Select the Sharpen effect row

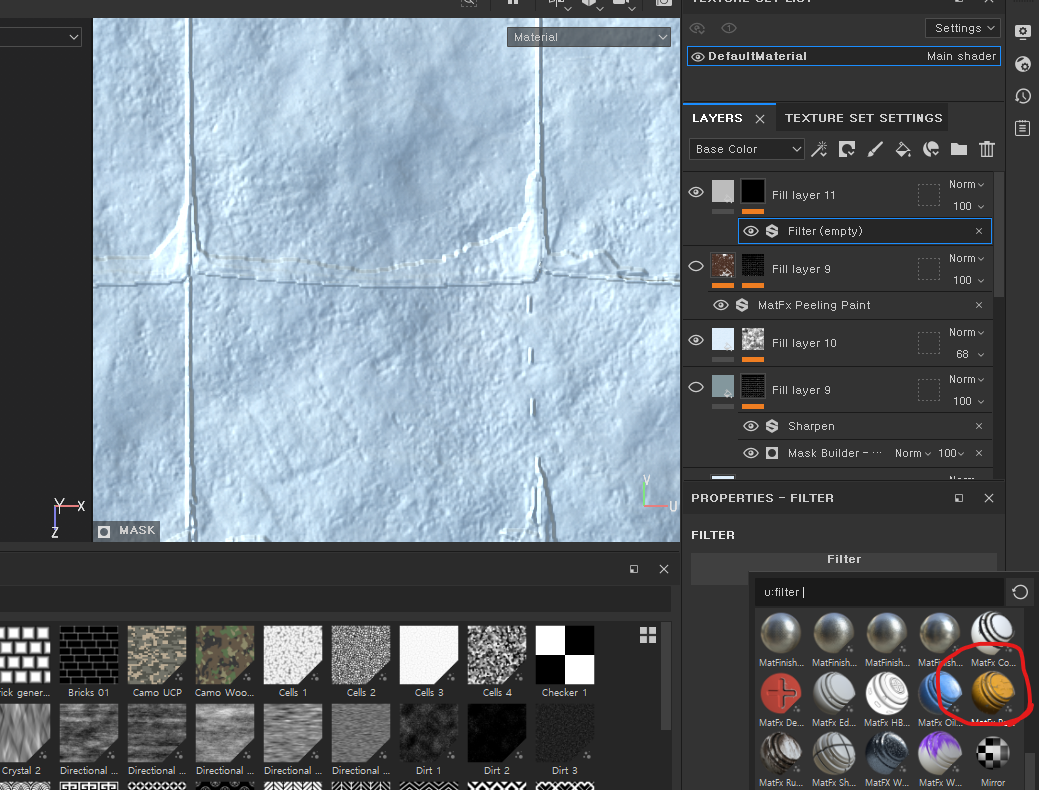click(x=865, y=426)
